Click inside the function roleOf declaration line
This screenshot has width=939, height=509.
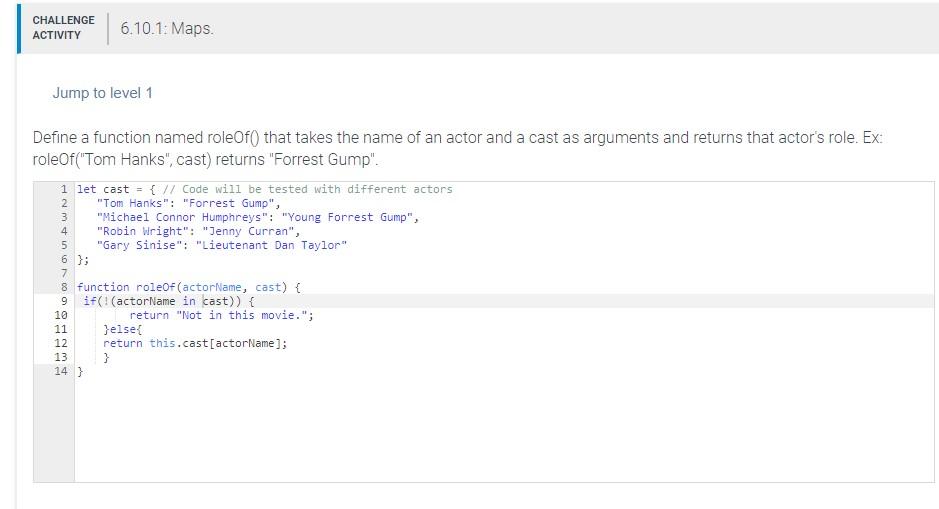click(x=189, y=287)
